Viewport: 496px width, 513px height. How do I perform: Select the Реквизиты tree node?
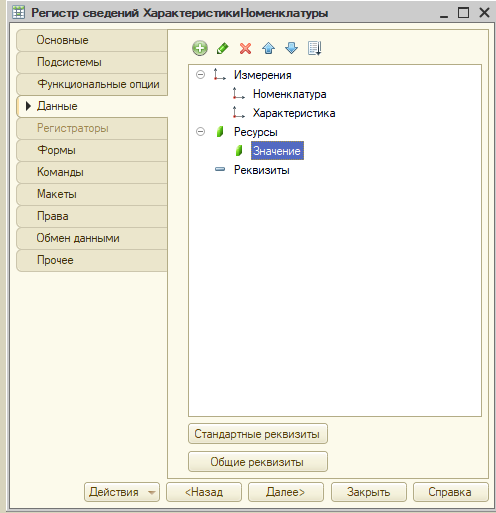[262, 170]
